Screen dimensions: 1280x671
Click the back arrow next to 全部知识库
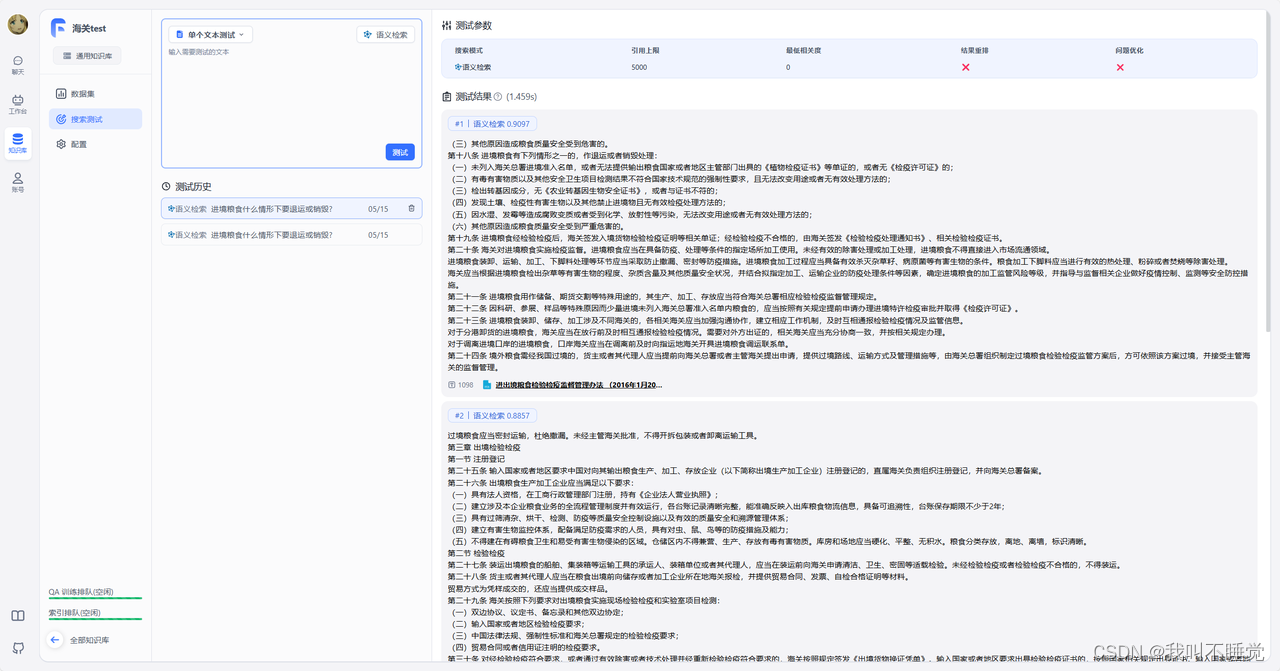pyautogui.click(x=56, y=640)
